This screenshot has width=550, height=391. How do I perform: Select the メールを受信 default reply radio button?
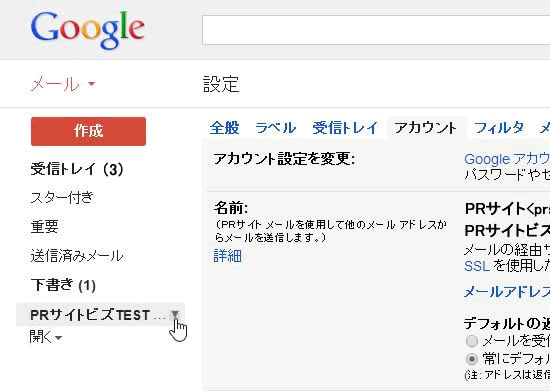(x=472, y=341)
